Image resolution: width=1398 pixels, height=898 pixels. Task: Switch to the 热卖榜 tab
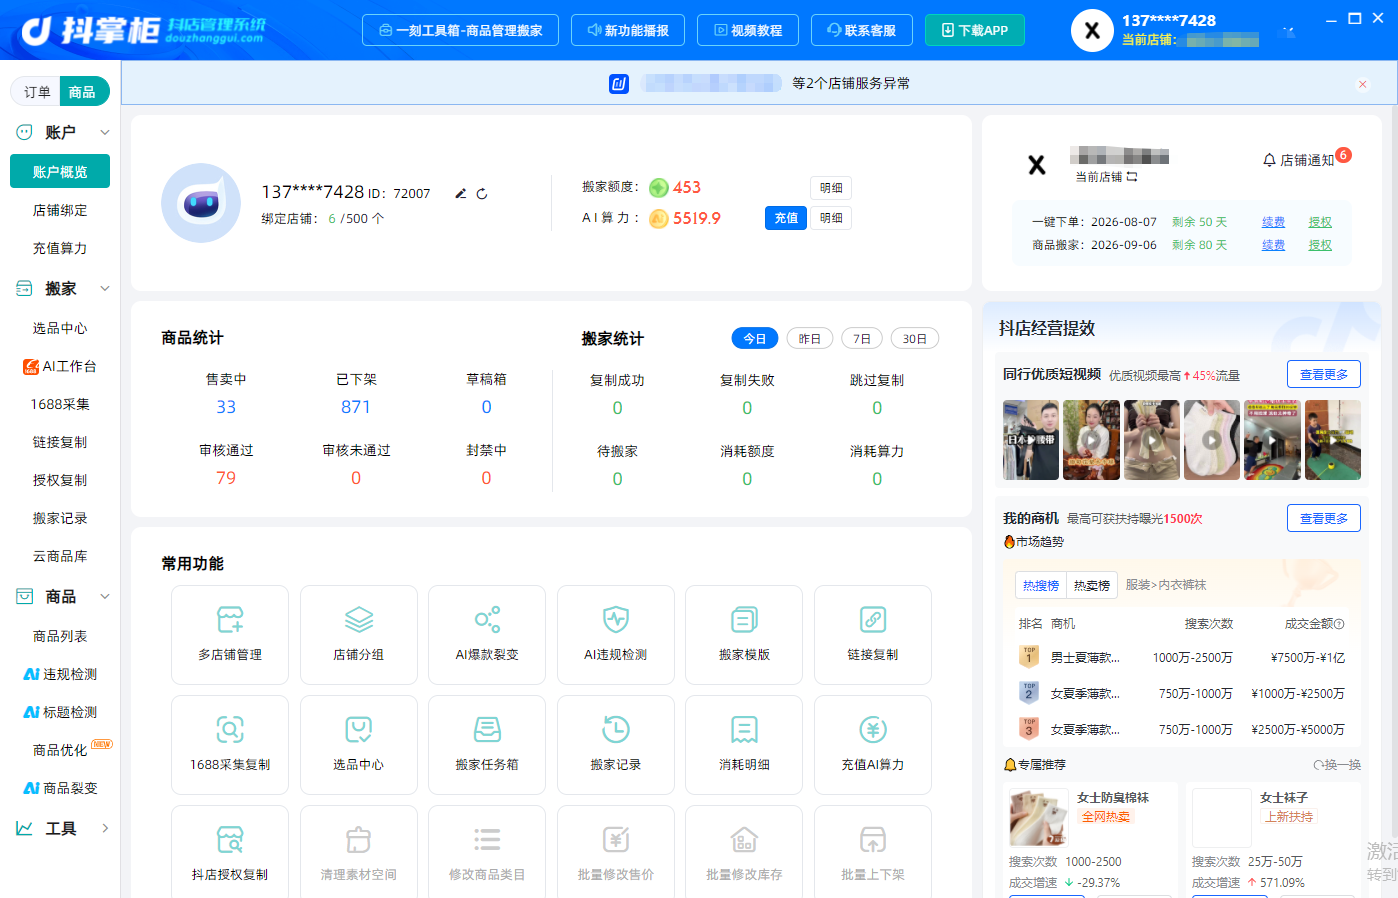click(1092, 585)
